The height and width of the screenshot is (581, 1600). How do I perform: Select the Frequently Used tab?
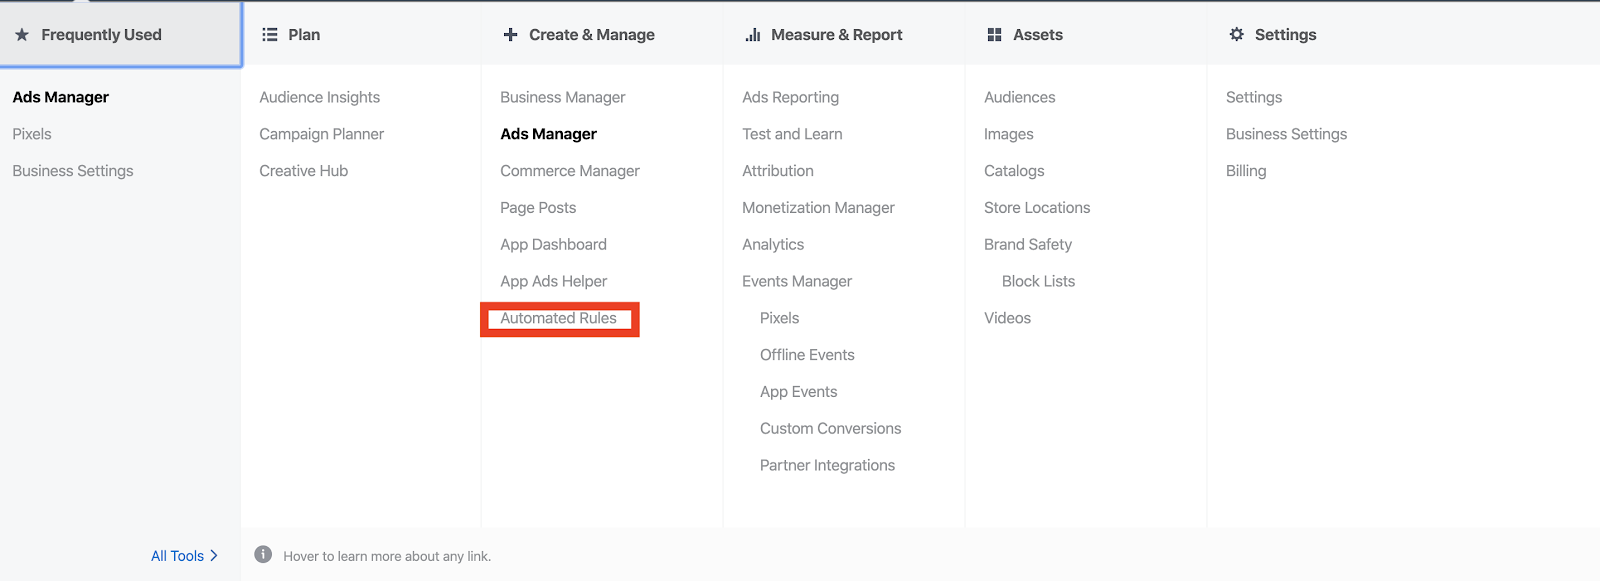pos(121,35)
